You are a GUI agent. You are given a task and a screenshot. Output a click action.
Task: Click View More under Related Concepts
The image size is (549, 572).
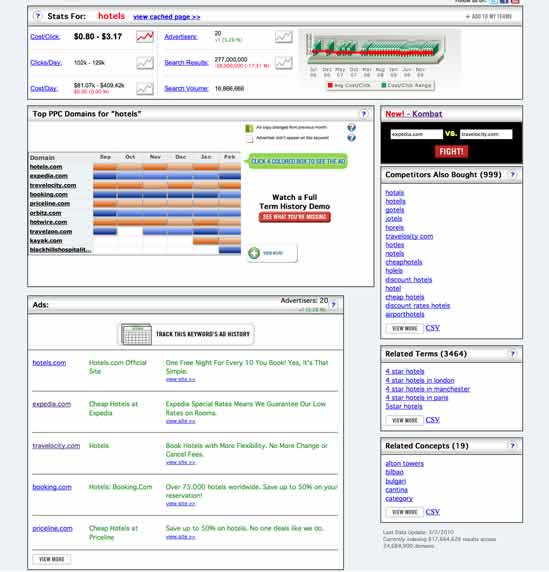405,512
